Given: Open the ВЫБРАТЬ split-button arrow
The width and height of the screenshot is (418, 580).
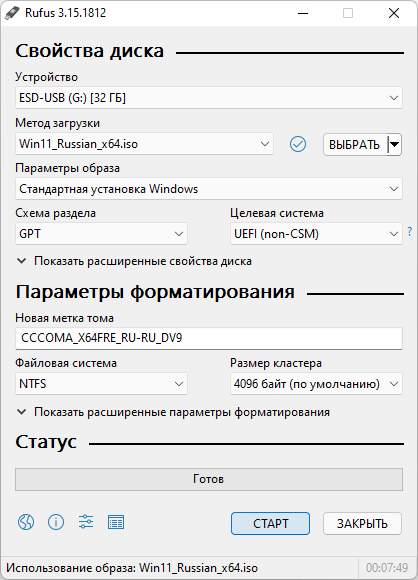Looking at the screenshot, I should pyautogui.click(x=395, y=144).
